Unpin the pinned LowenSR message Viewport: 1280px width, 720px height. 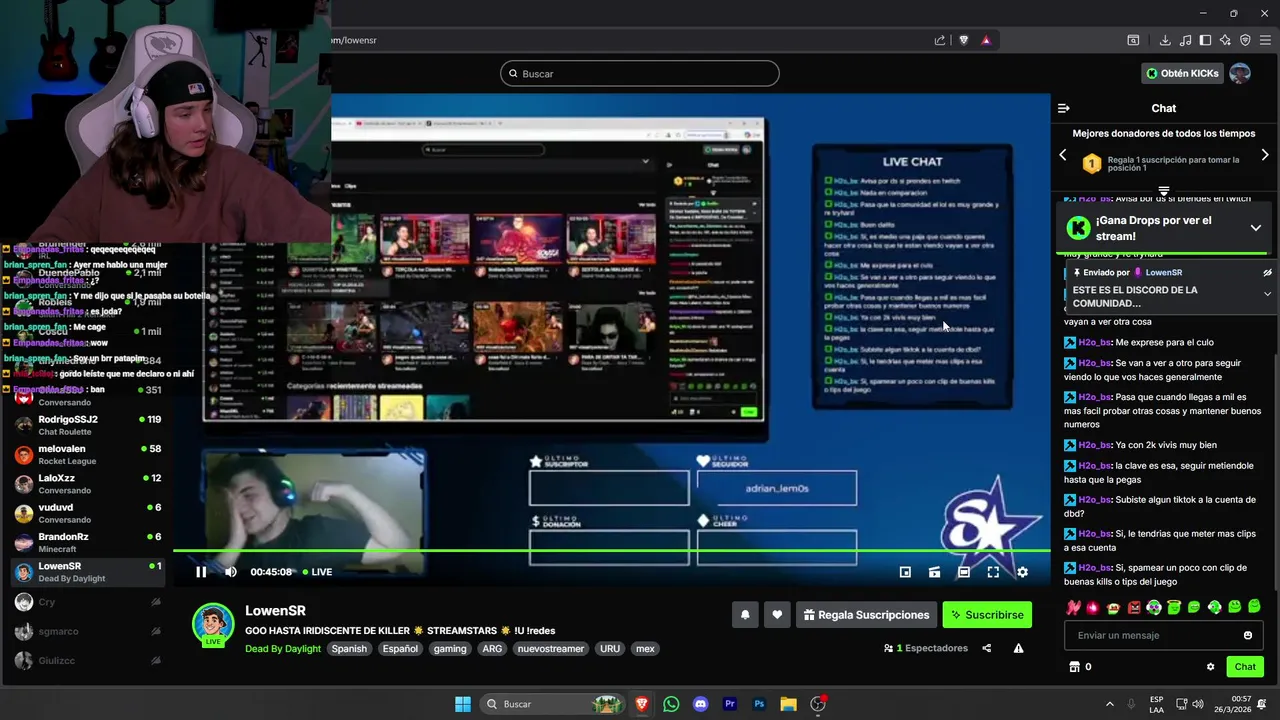[1267, 272]
